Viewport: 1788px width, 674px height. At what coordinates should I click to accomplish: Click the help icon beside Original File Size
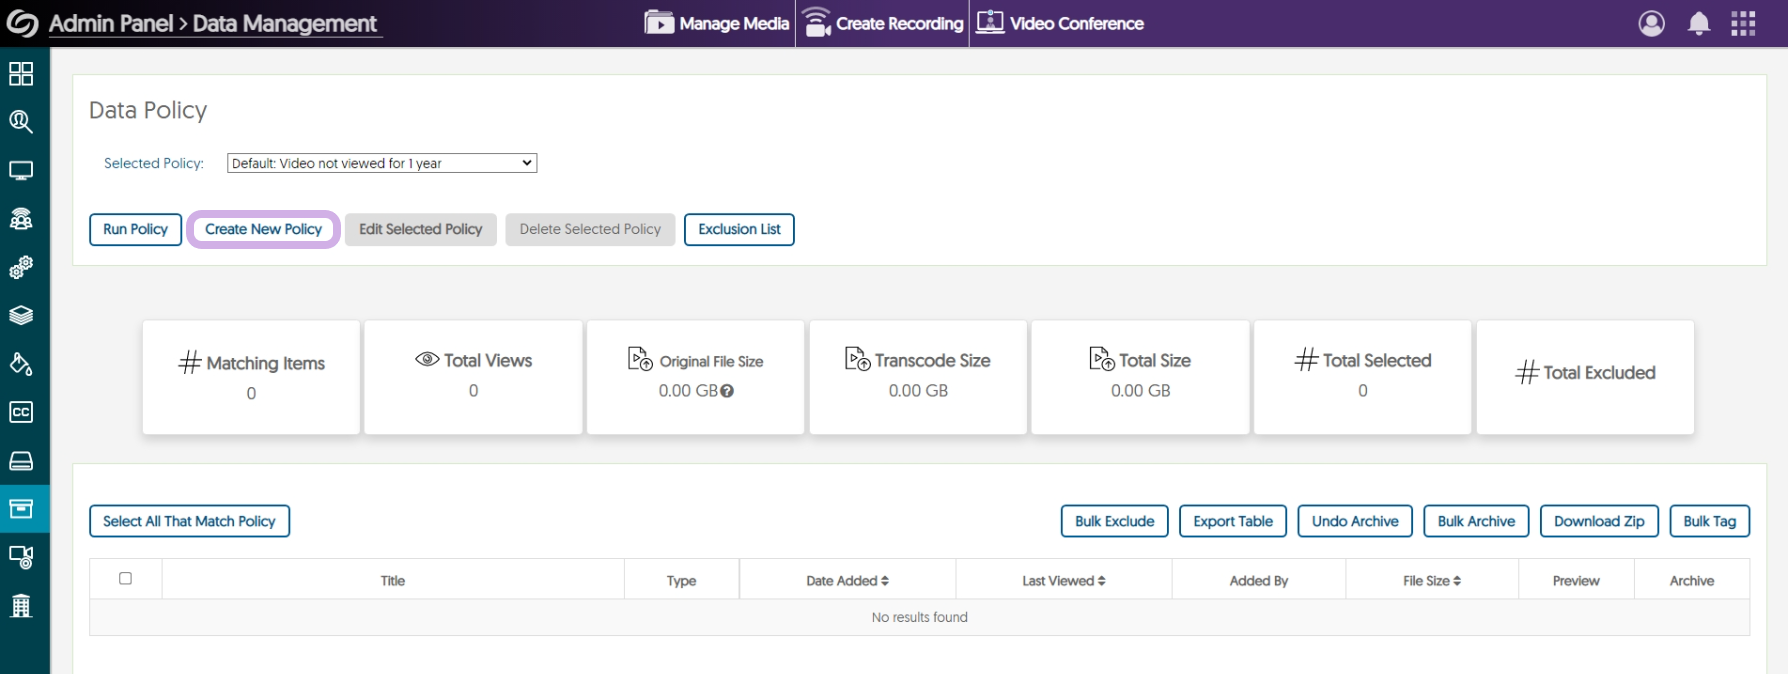tap(727, 391)
